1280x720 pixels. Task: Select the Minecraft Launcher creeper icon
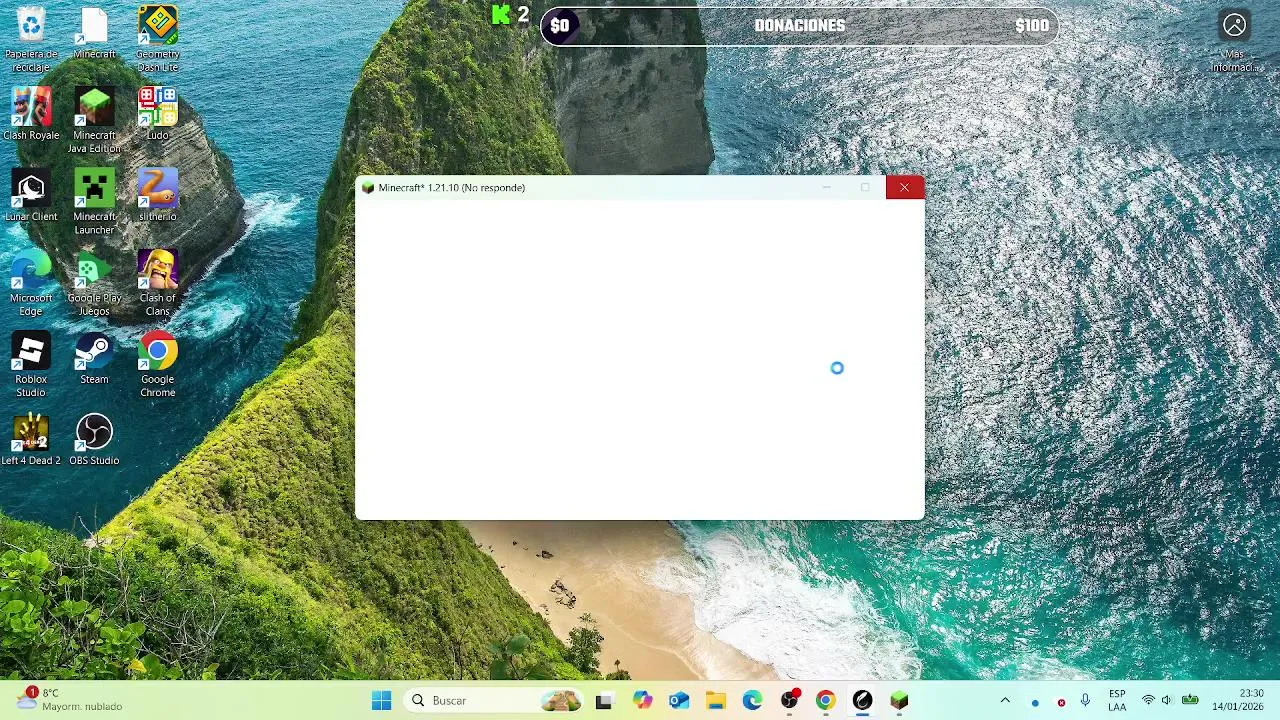[x=94, y=202]
